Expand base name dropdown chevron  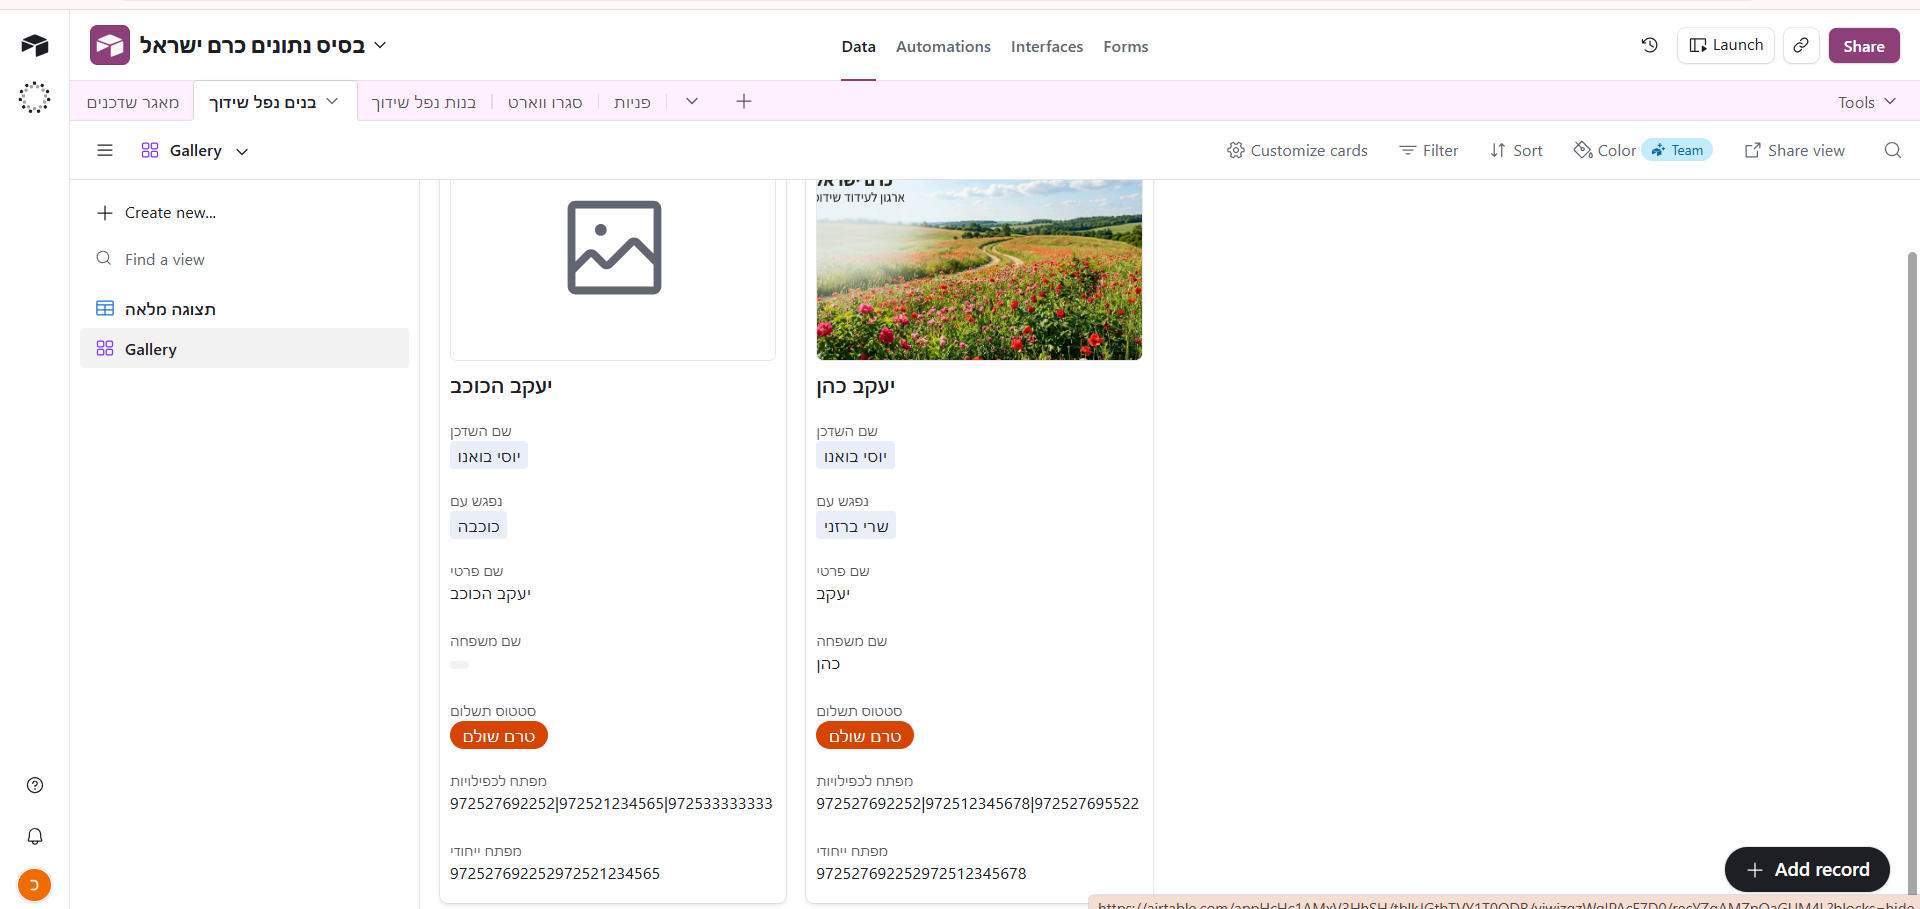380,45
